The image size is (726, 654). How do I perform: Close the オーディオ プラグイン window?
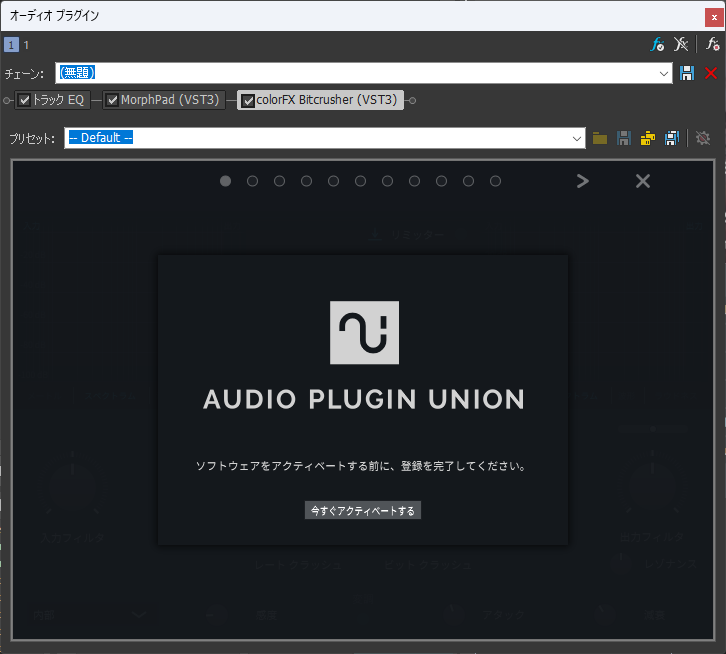point(714,17)
